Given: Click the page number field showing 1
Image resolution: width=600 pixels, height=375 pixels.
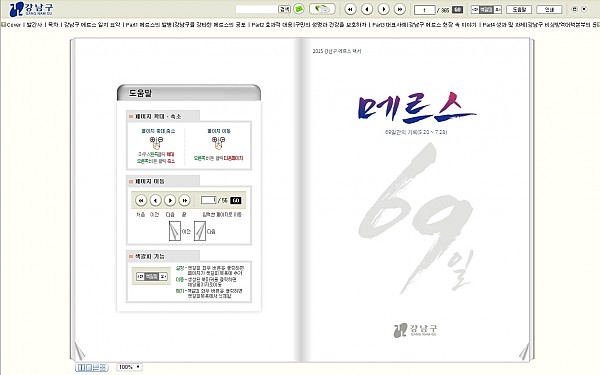Looking at the screenshot, I should tap(425, 10).
